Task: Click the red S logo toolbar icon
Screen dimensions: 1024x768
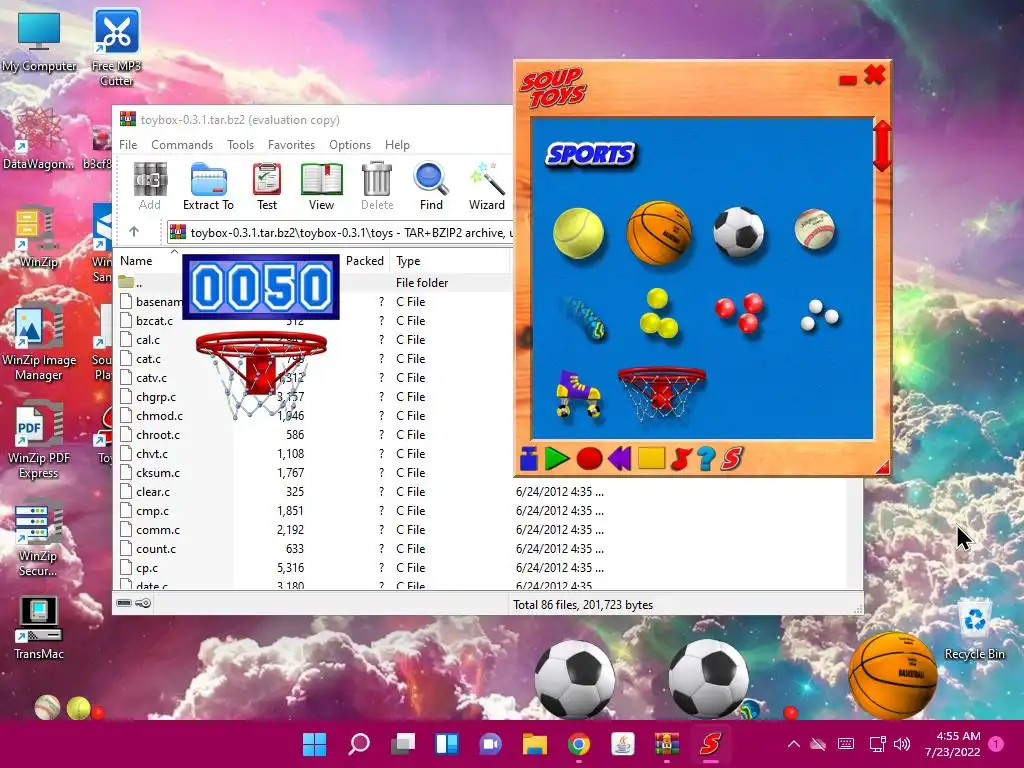Action: [732, 458]
